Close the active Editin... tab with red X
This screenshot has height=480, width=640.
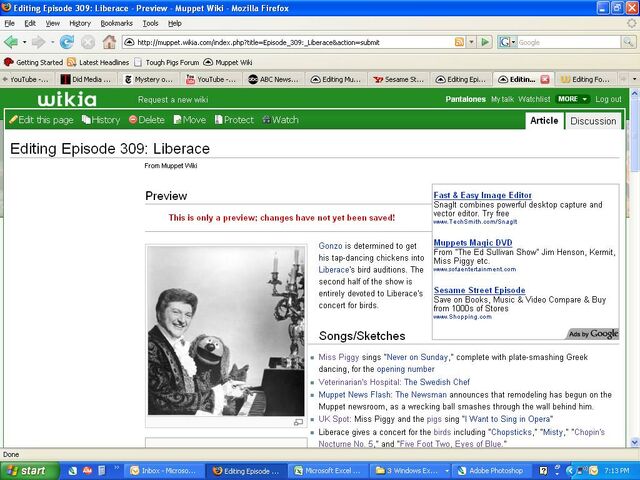click(545, 79)
